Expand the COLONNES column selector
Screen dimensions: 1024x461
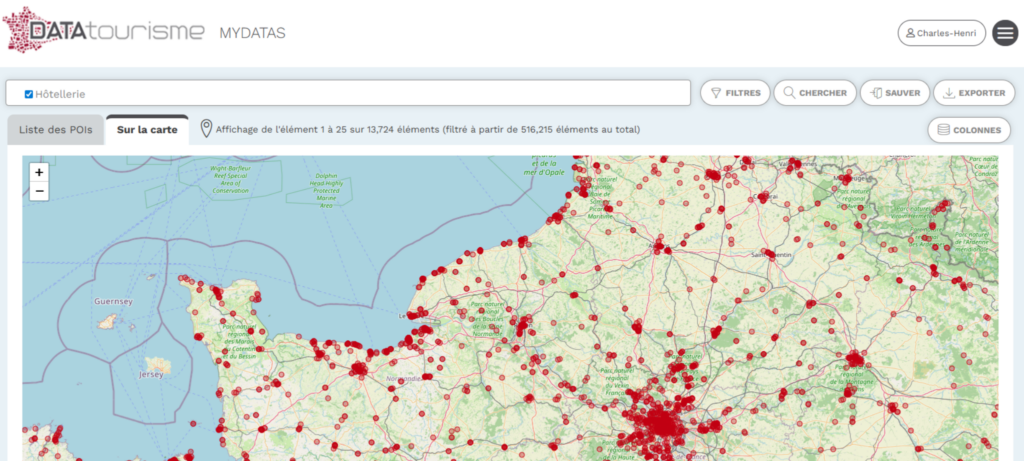point(969,130)
